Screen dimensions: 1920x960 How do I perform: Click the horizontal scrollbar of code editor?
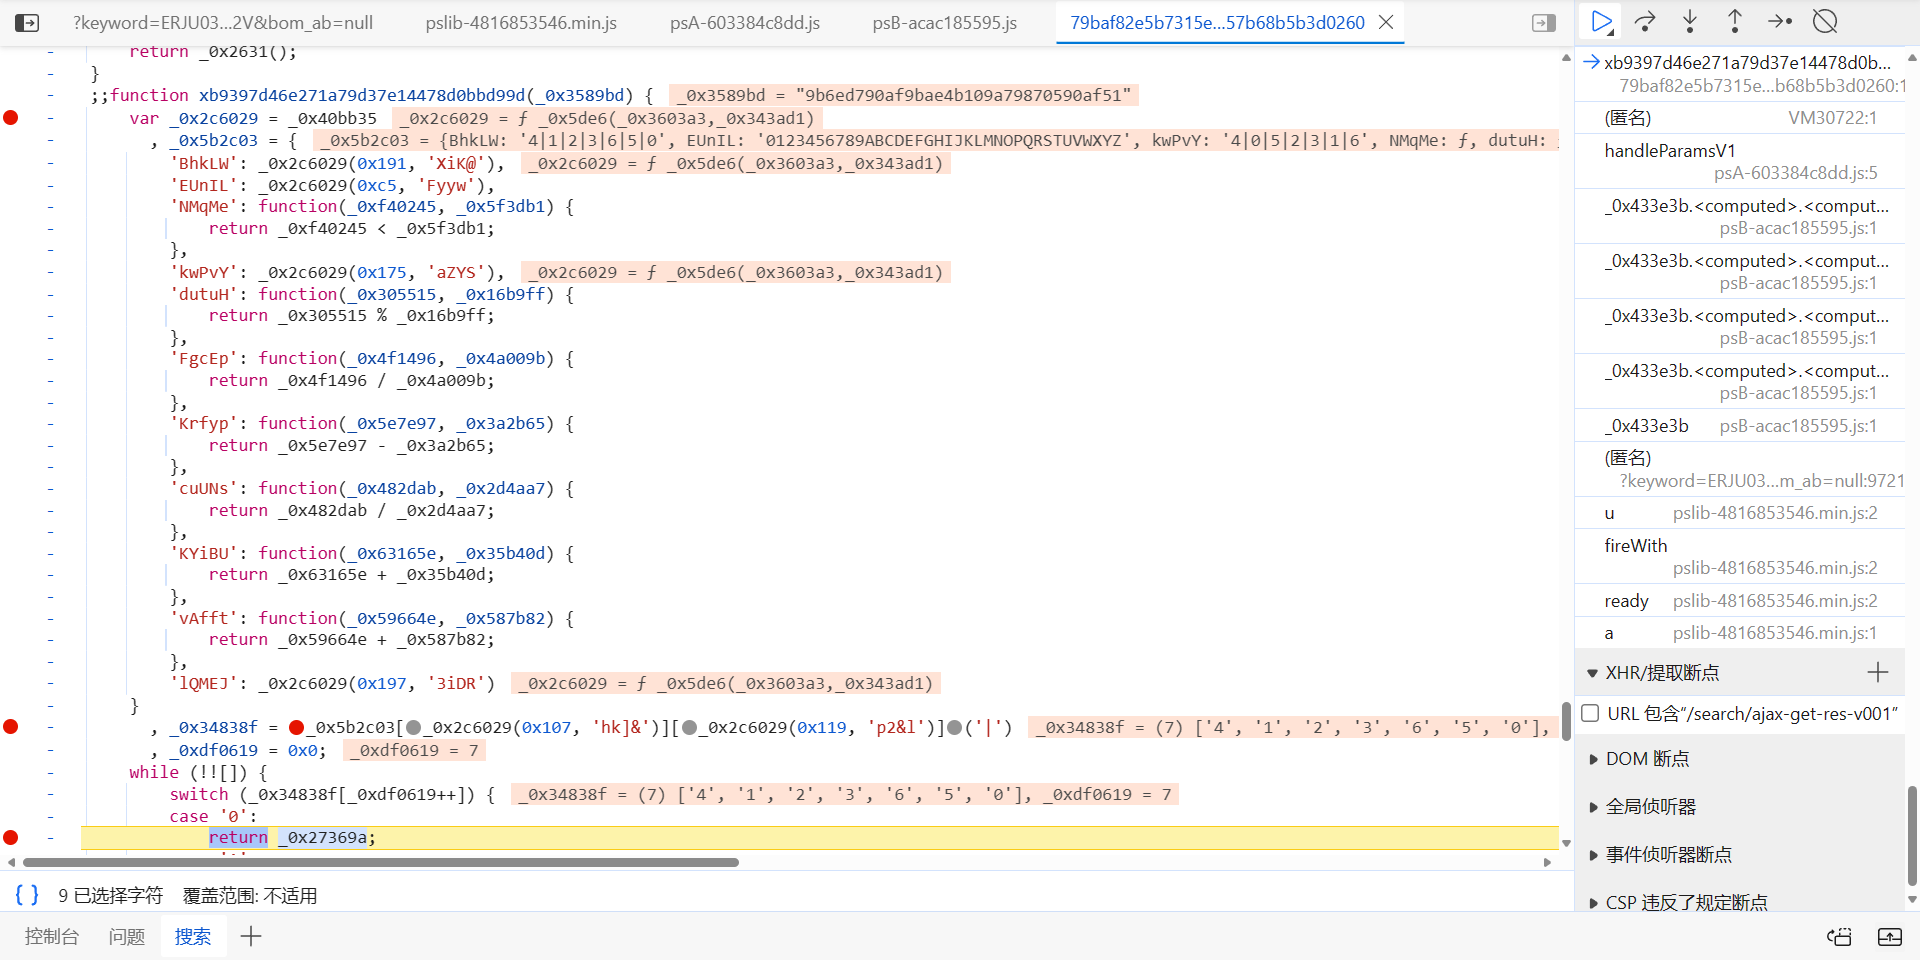pyautogui.click(x=381, y=862)
